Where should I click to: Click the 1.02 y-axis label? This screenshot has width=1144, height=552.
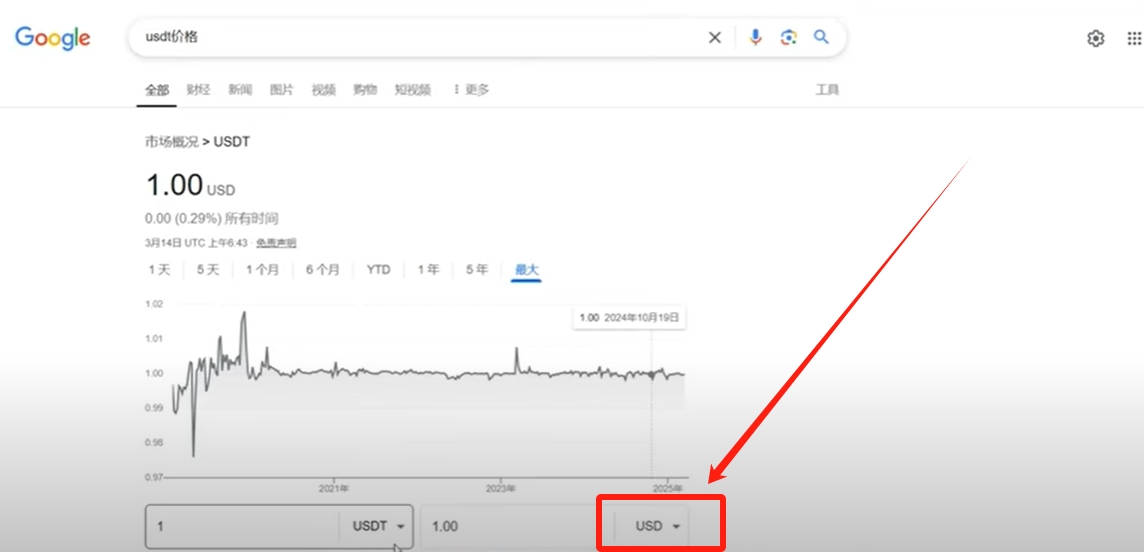tap(154, 304)
